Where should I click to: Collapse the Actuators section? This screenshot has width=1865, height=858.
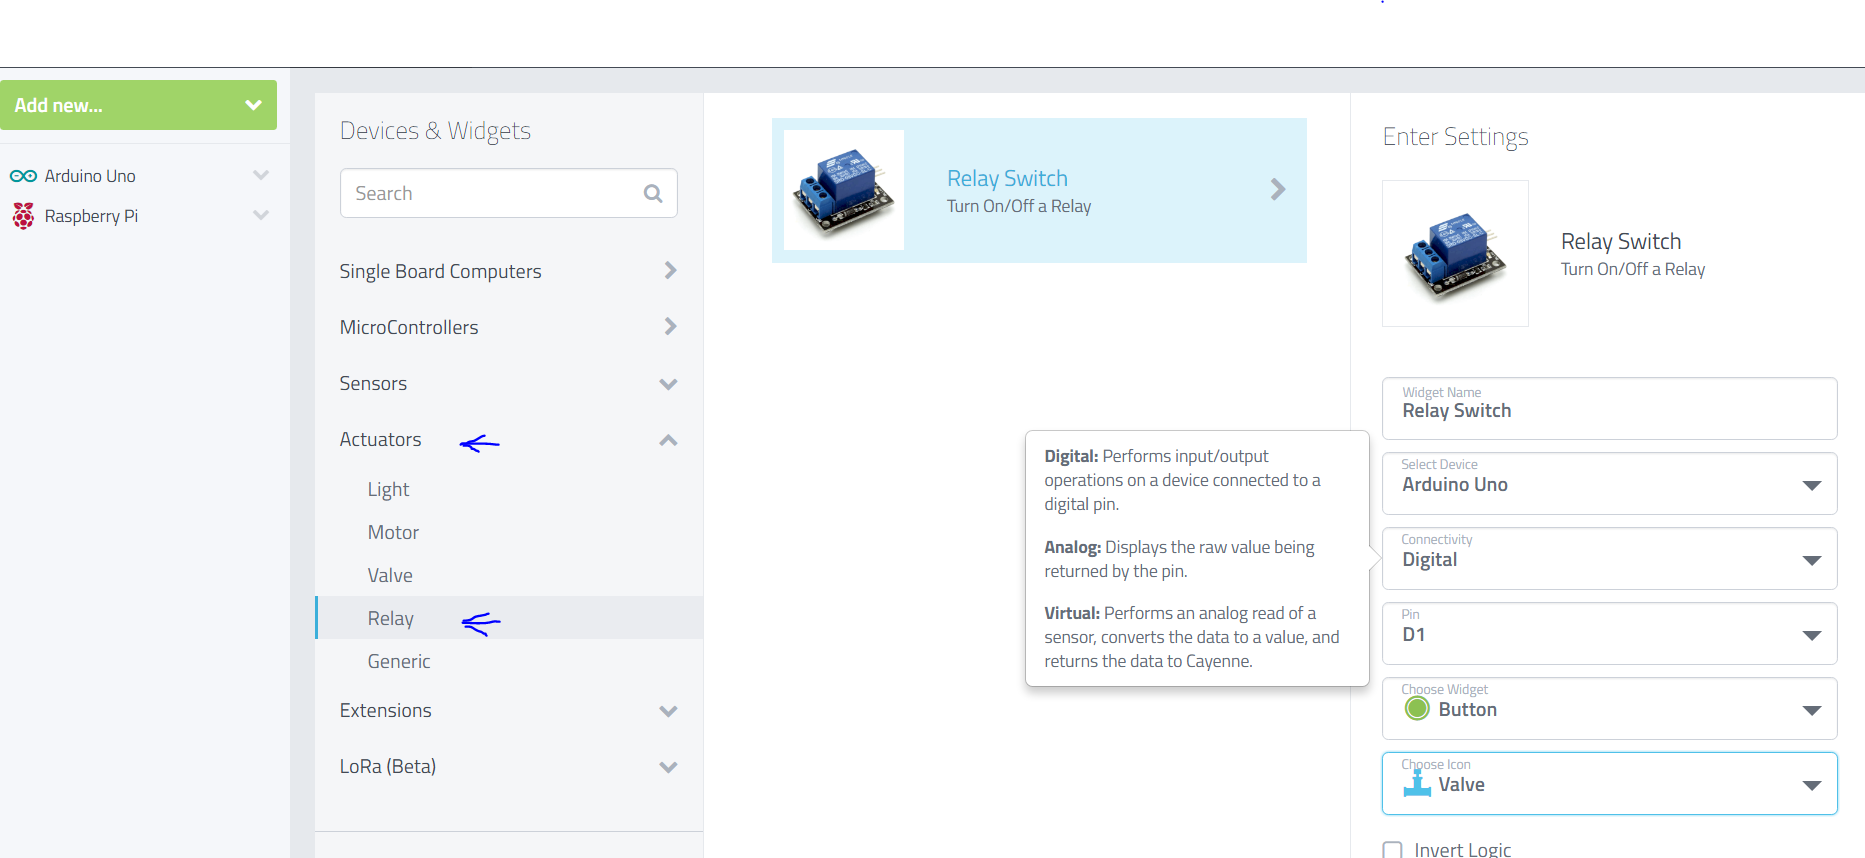(x=668, y=440)
